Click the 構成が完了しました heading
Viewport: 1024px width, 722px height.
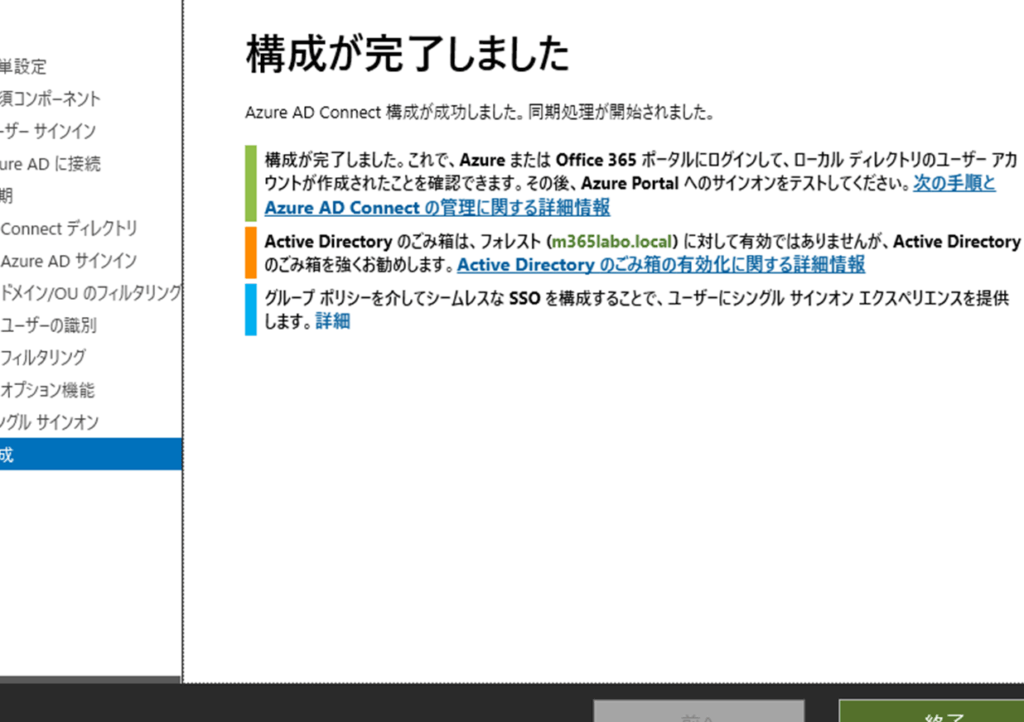(408, 54)
